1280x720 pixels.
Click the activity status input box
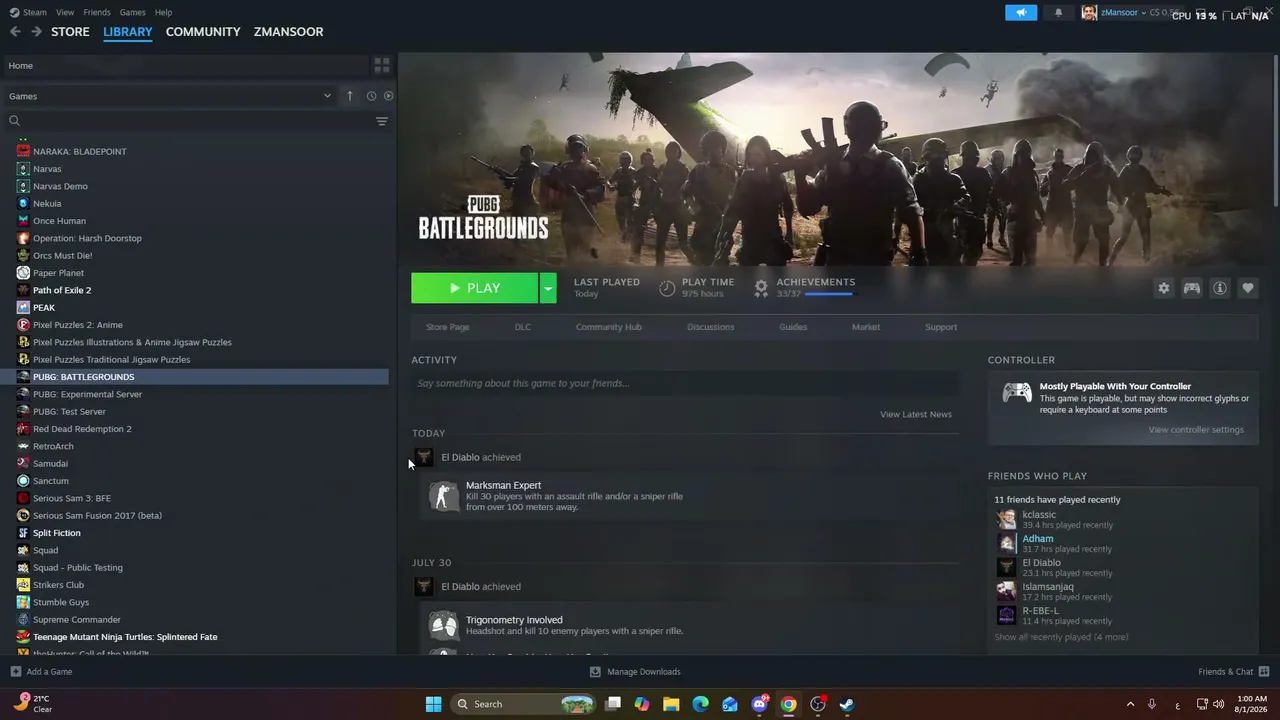pyautogui.click(x=685, y=383)
